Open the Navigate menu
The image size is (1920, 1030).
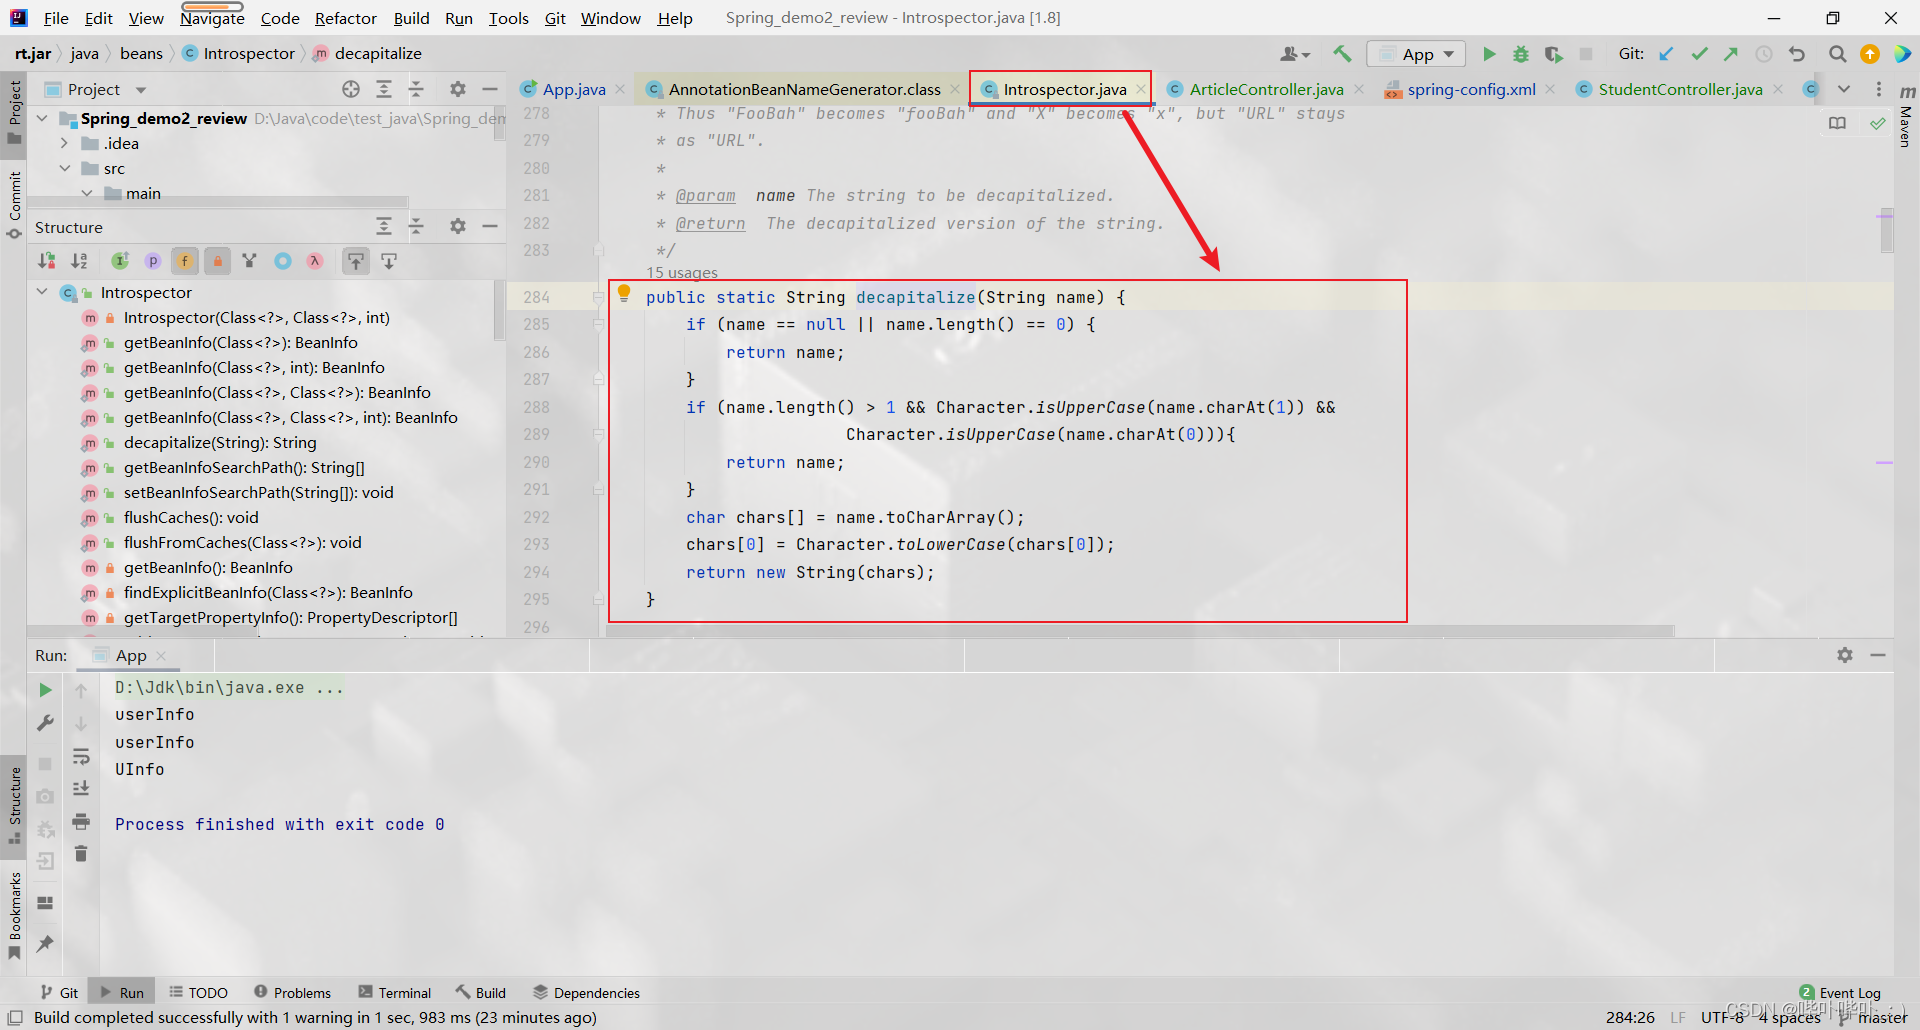tap(212, 18)
